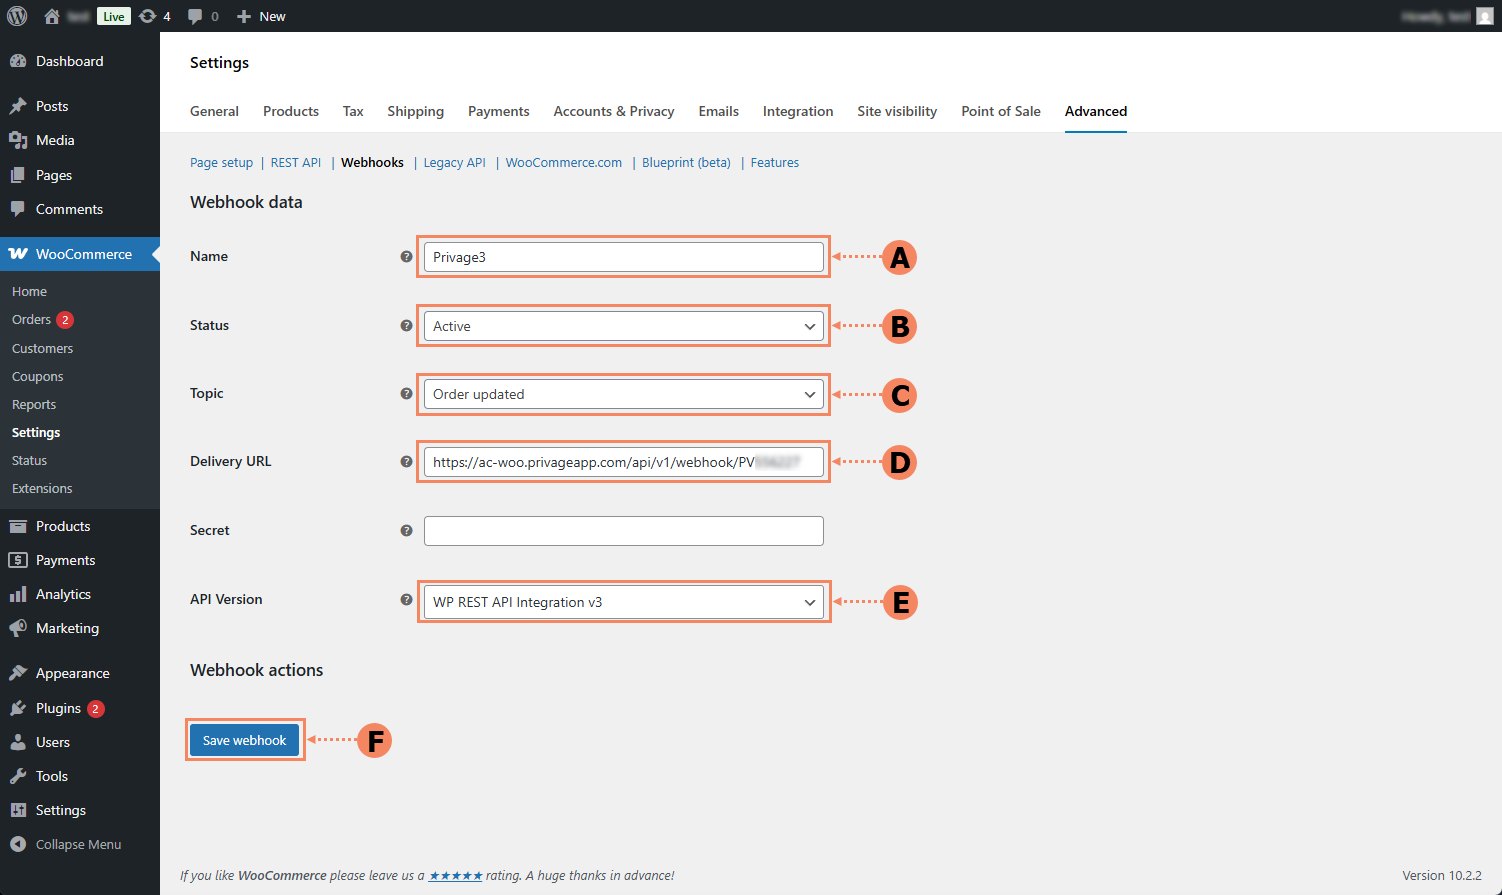Click into the Secret input field
1502x895 pixels.
tap(623, 531)
